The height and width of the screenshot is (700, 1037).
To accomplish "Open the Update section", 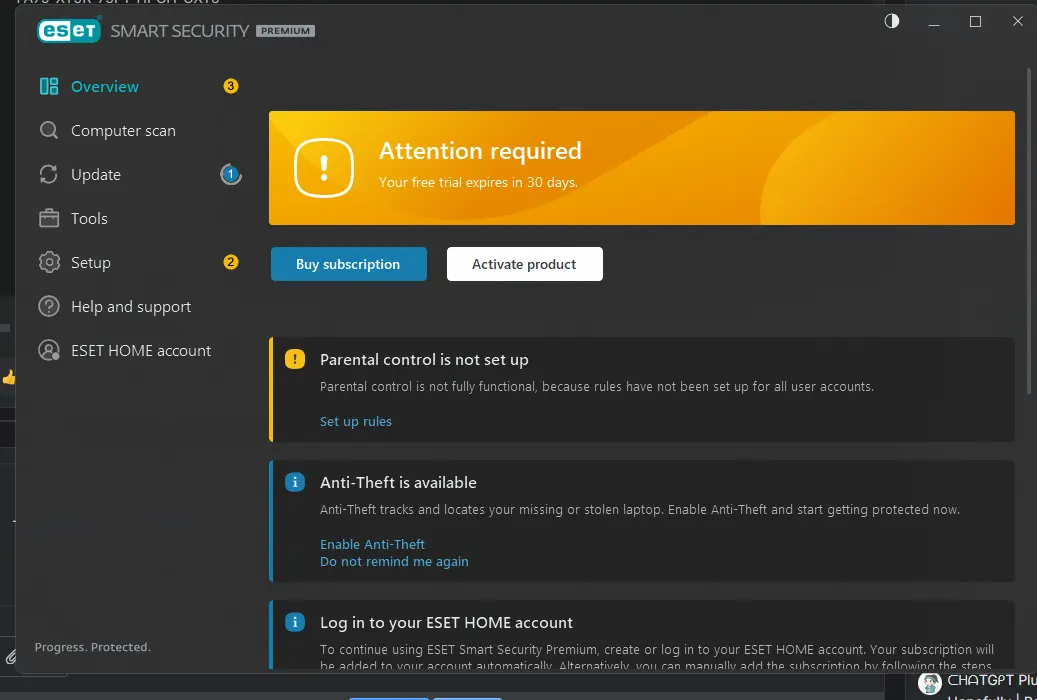I will coord(96,175).
